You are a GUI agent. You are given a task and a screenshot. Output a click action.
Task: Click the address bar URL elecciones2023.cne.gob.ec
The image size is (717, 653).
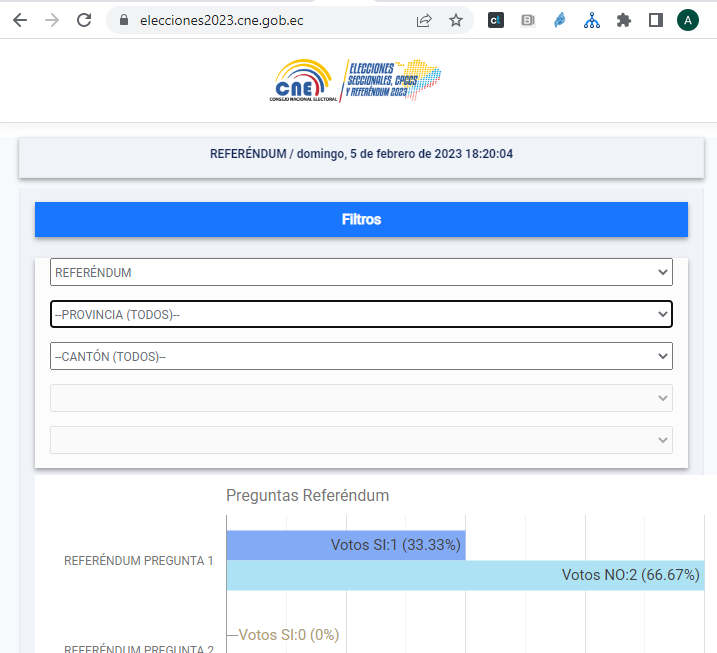point(222,21)
